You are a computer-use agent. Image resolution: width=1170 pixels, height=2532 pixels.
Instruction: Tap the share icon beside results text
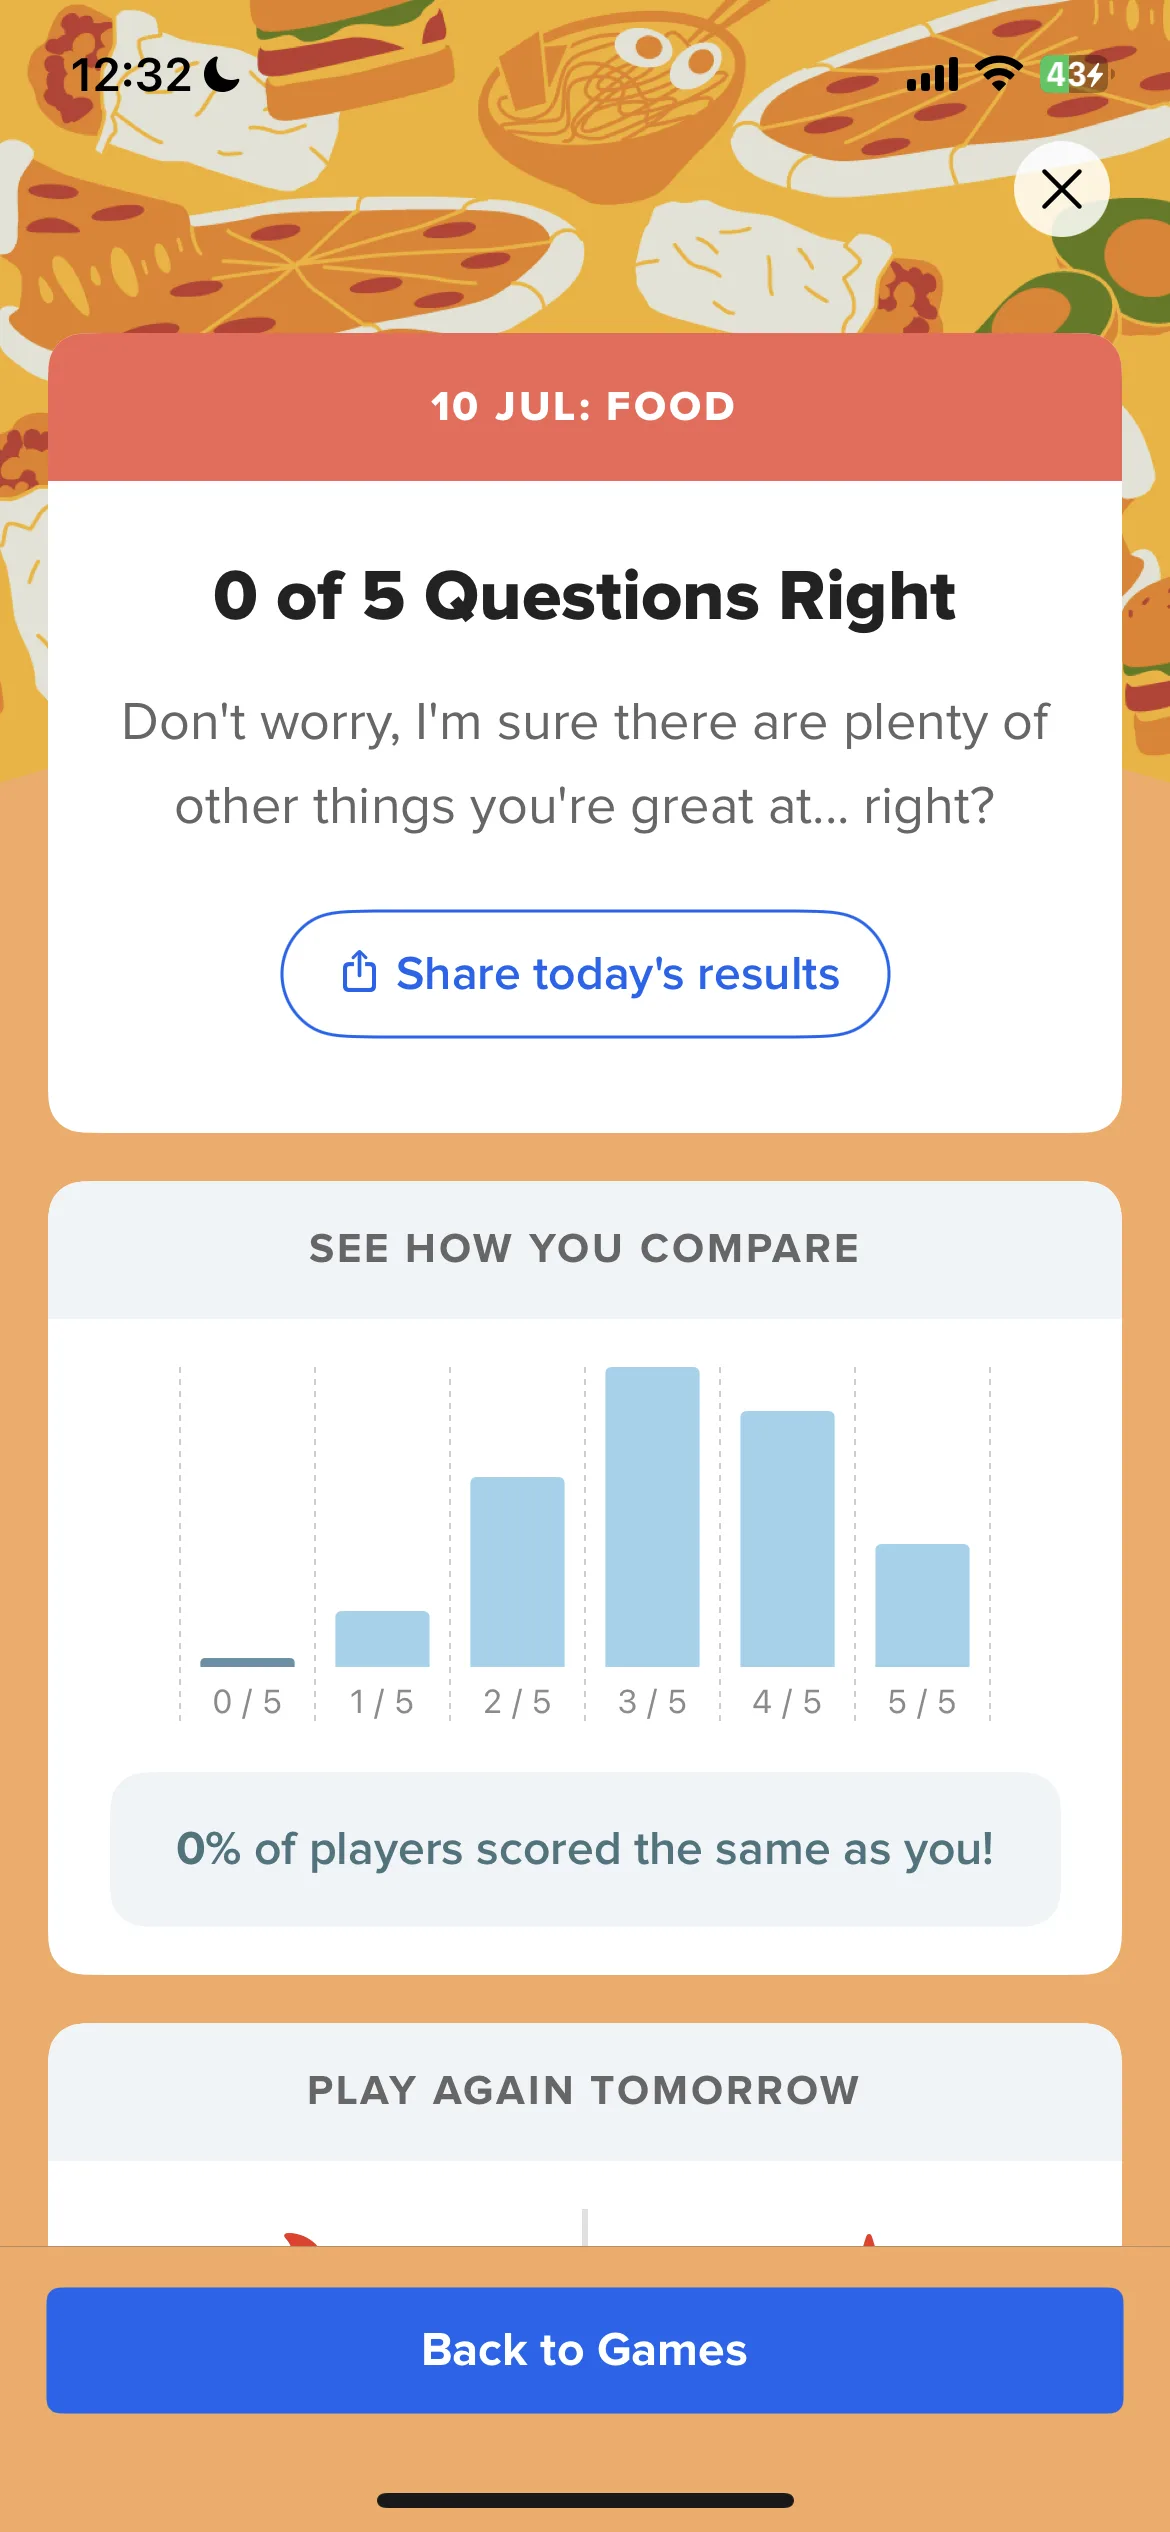point(359,972)
